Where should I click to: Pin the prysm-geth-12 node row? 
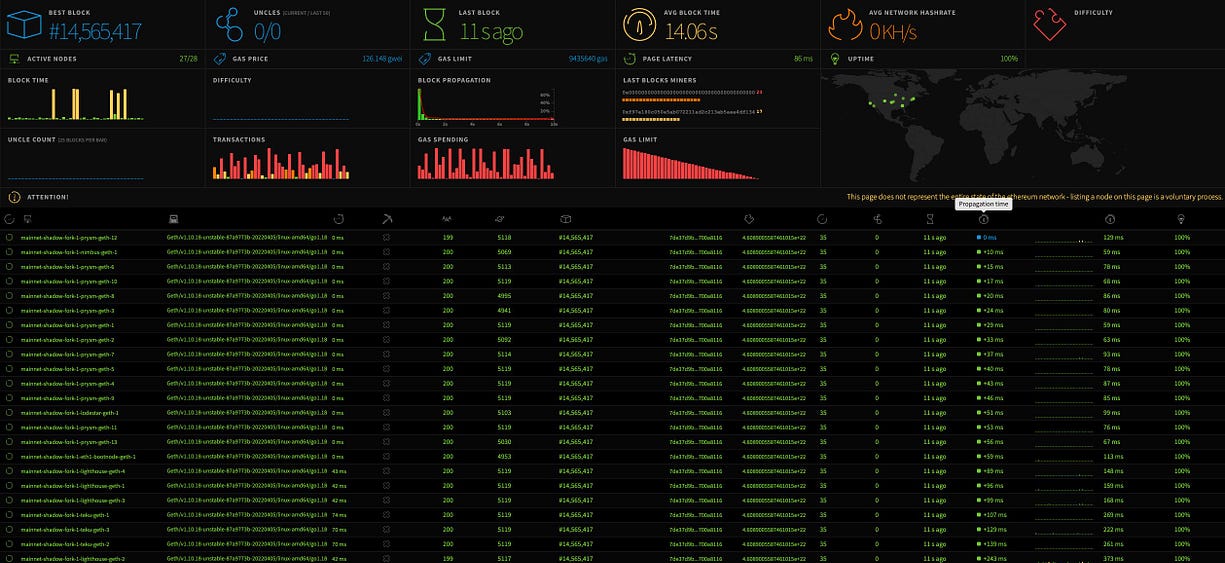click(x=9, y=238)
